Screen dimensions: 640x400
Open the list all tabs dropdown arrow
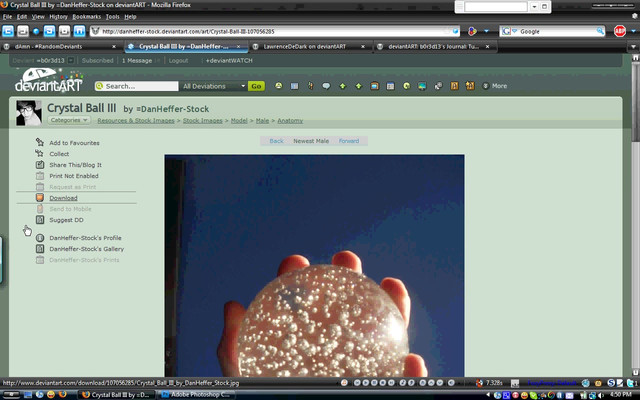click(633, 47)
